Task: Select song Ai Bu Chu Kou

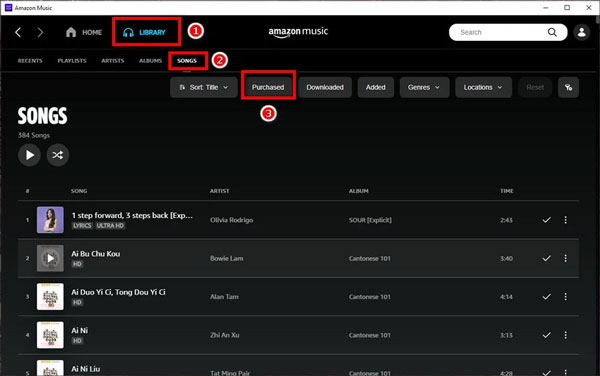Action: point(96,254)
